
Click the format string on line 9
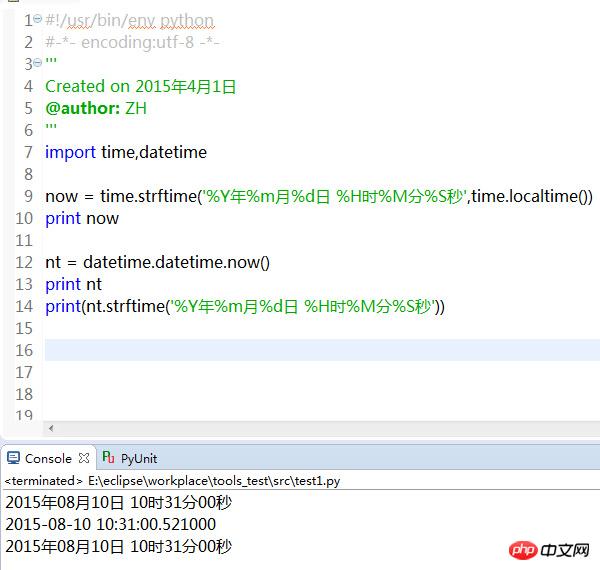point(334,196)
